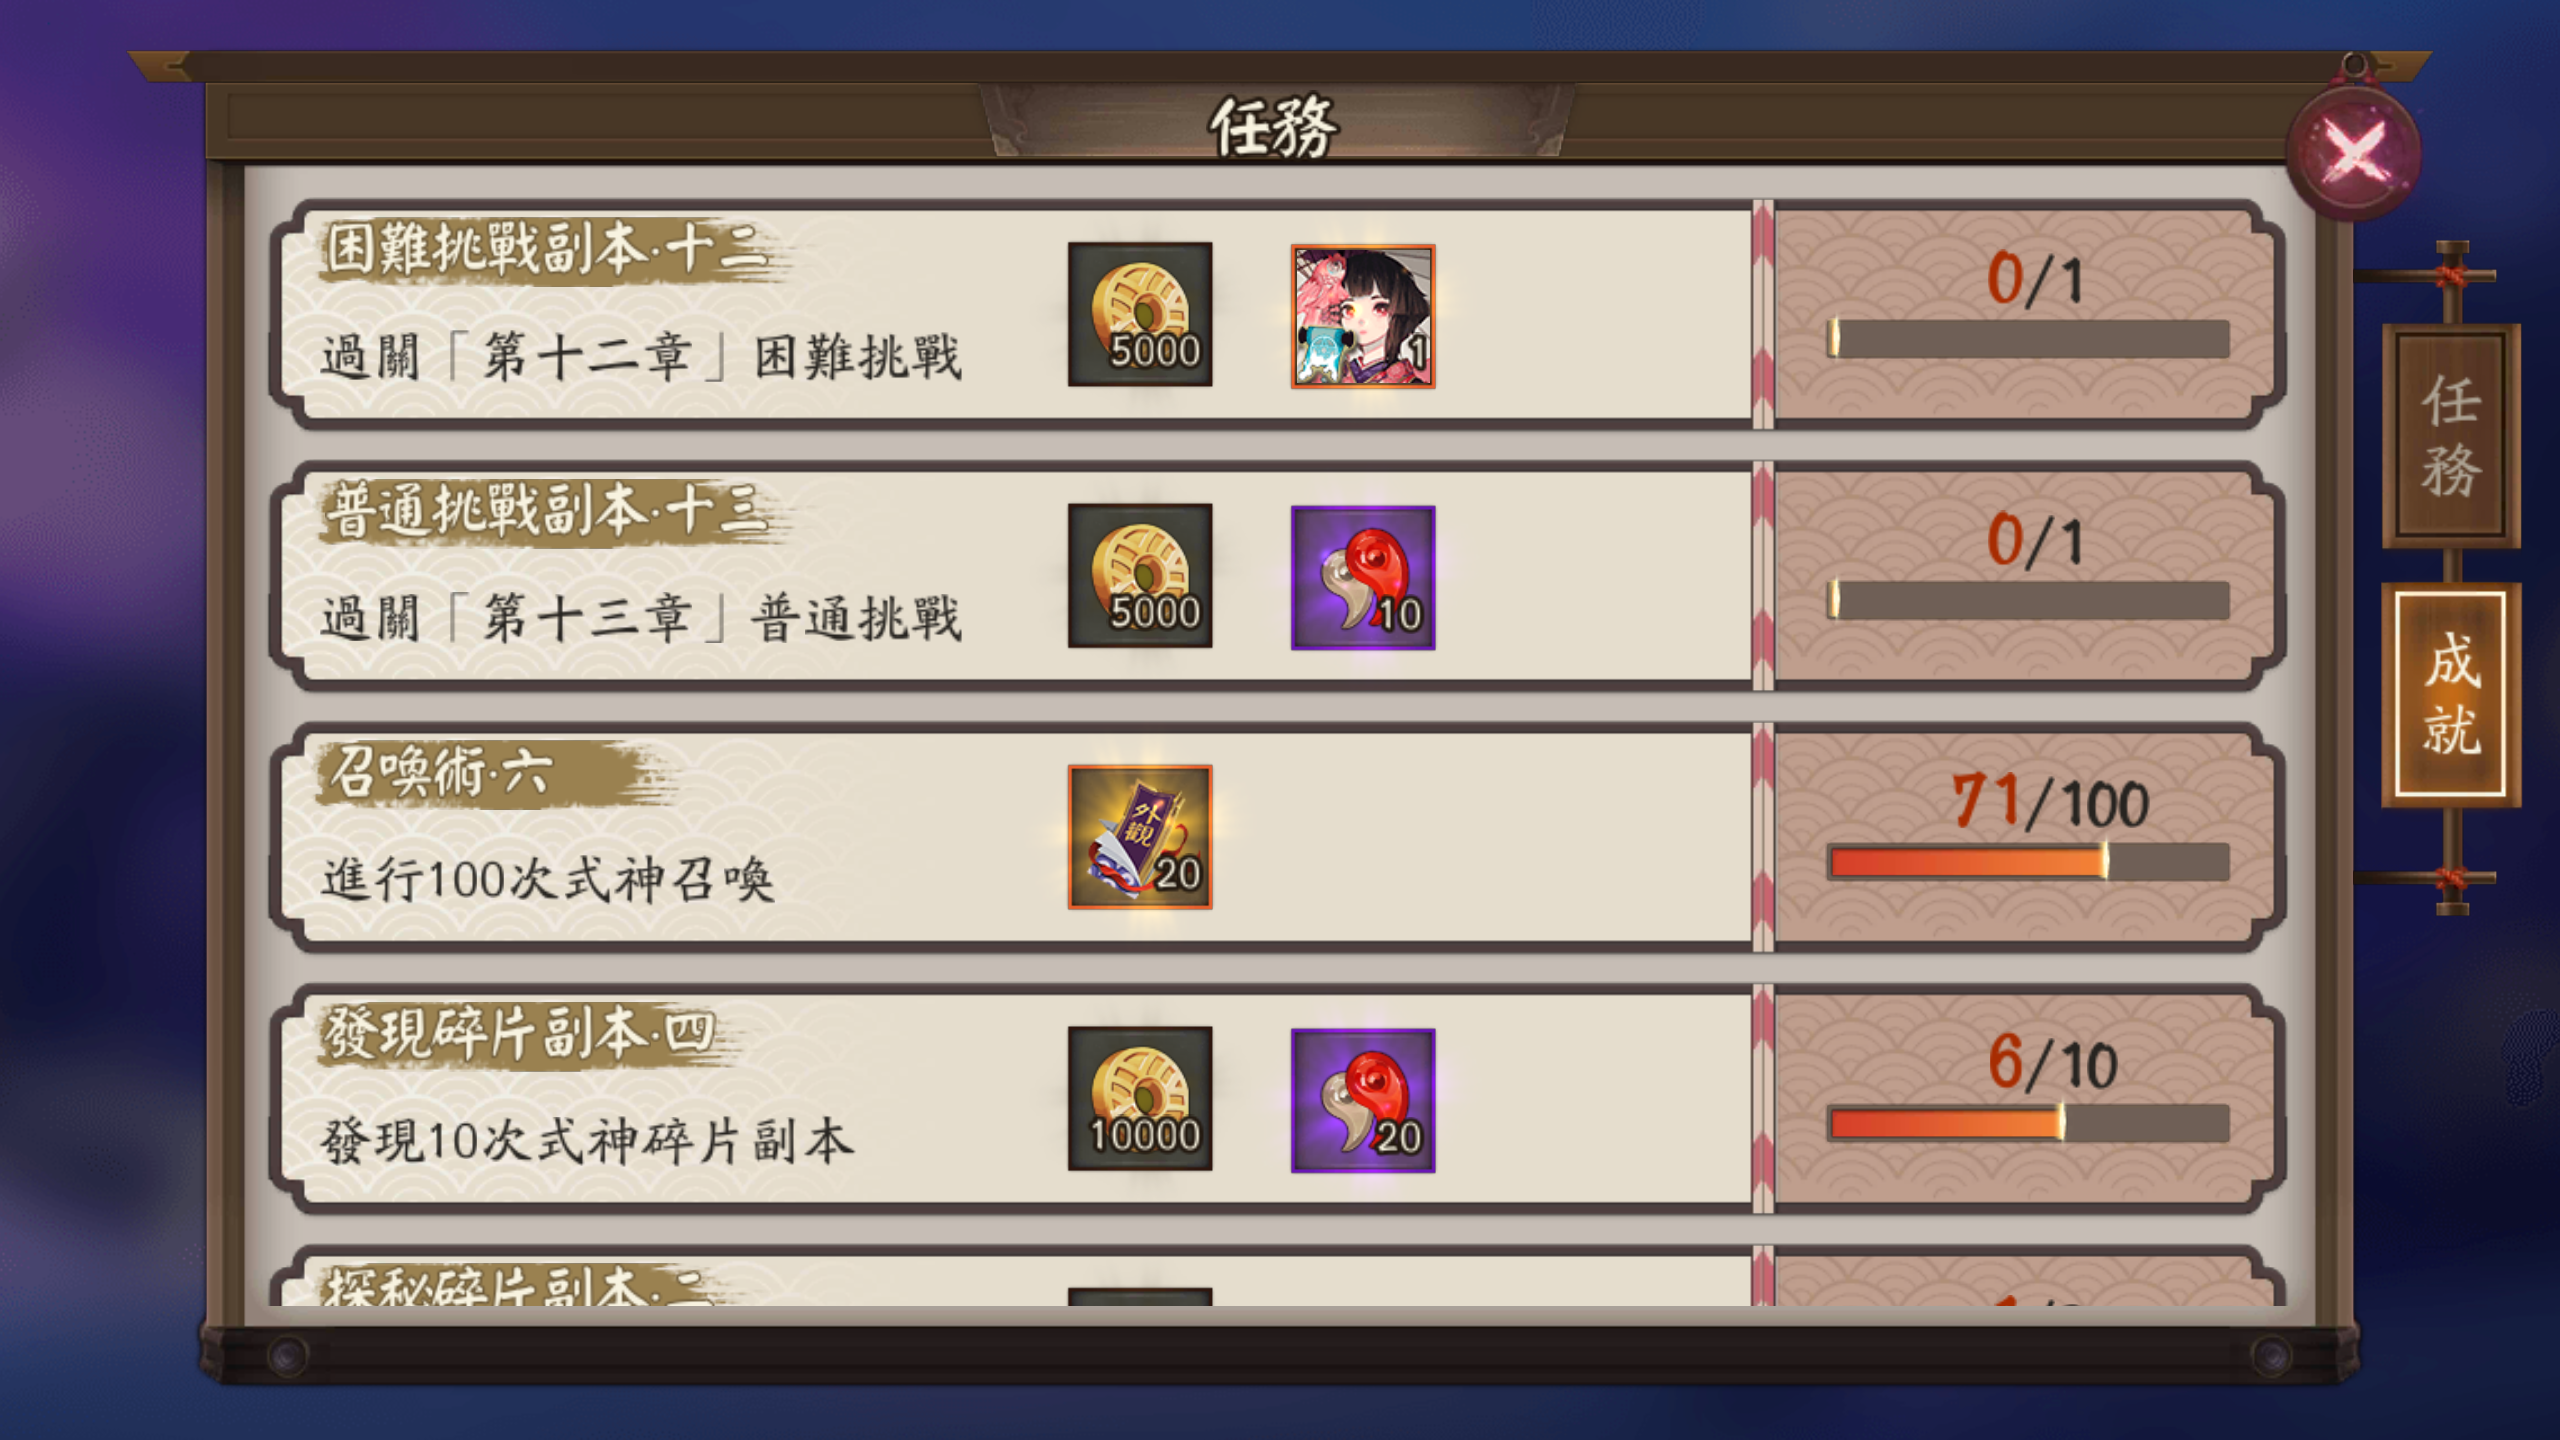2560x1440 pixels.
Task: Click the 10000 gold coin reward icon
Action: click(1140, 1098)
